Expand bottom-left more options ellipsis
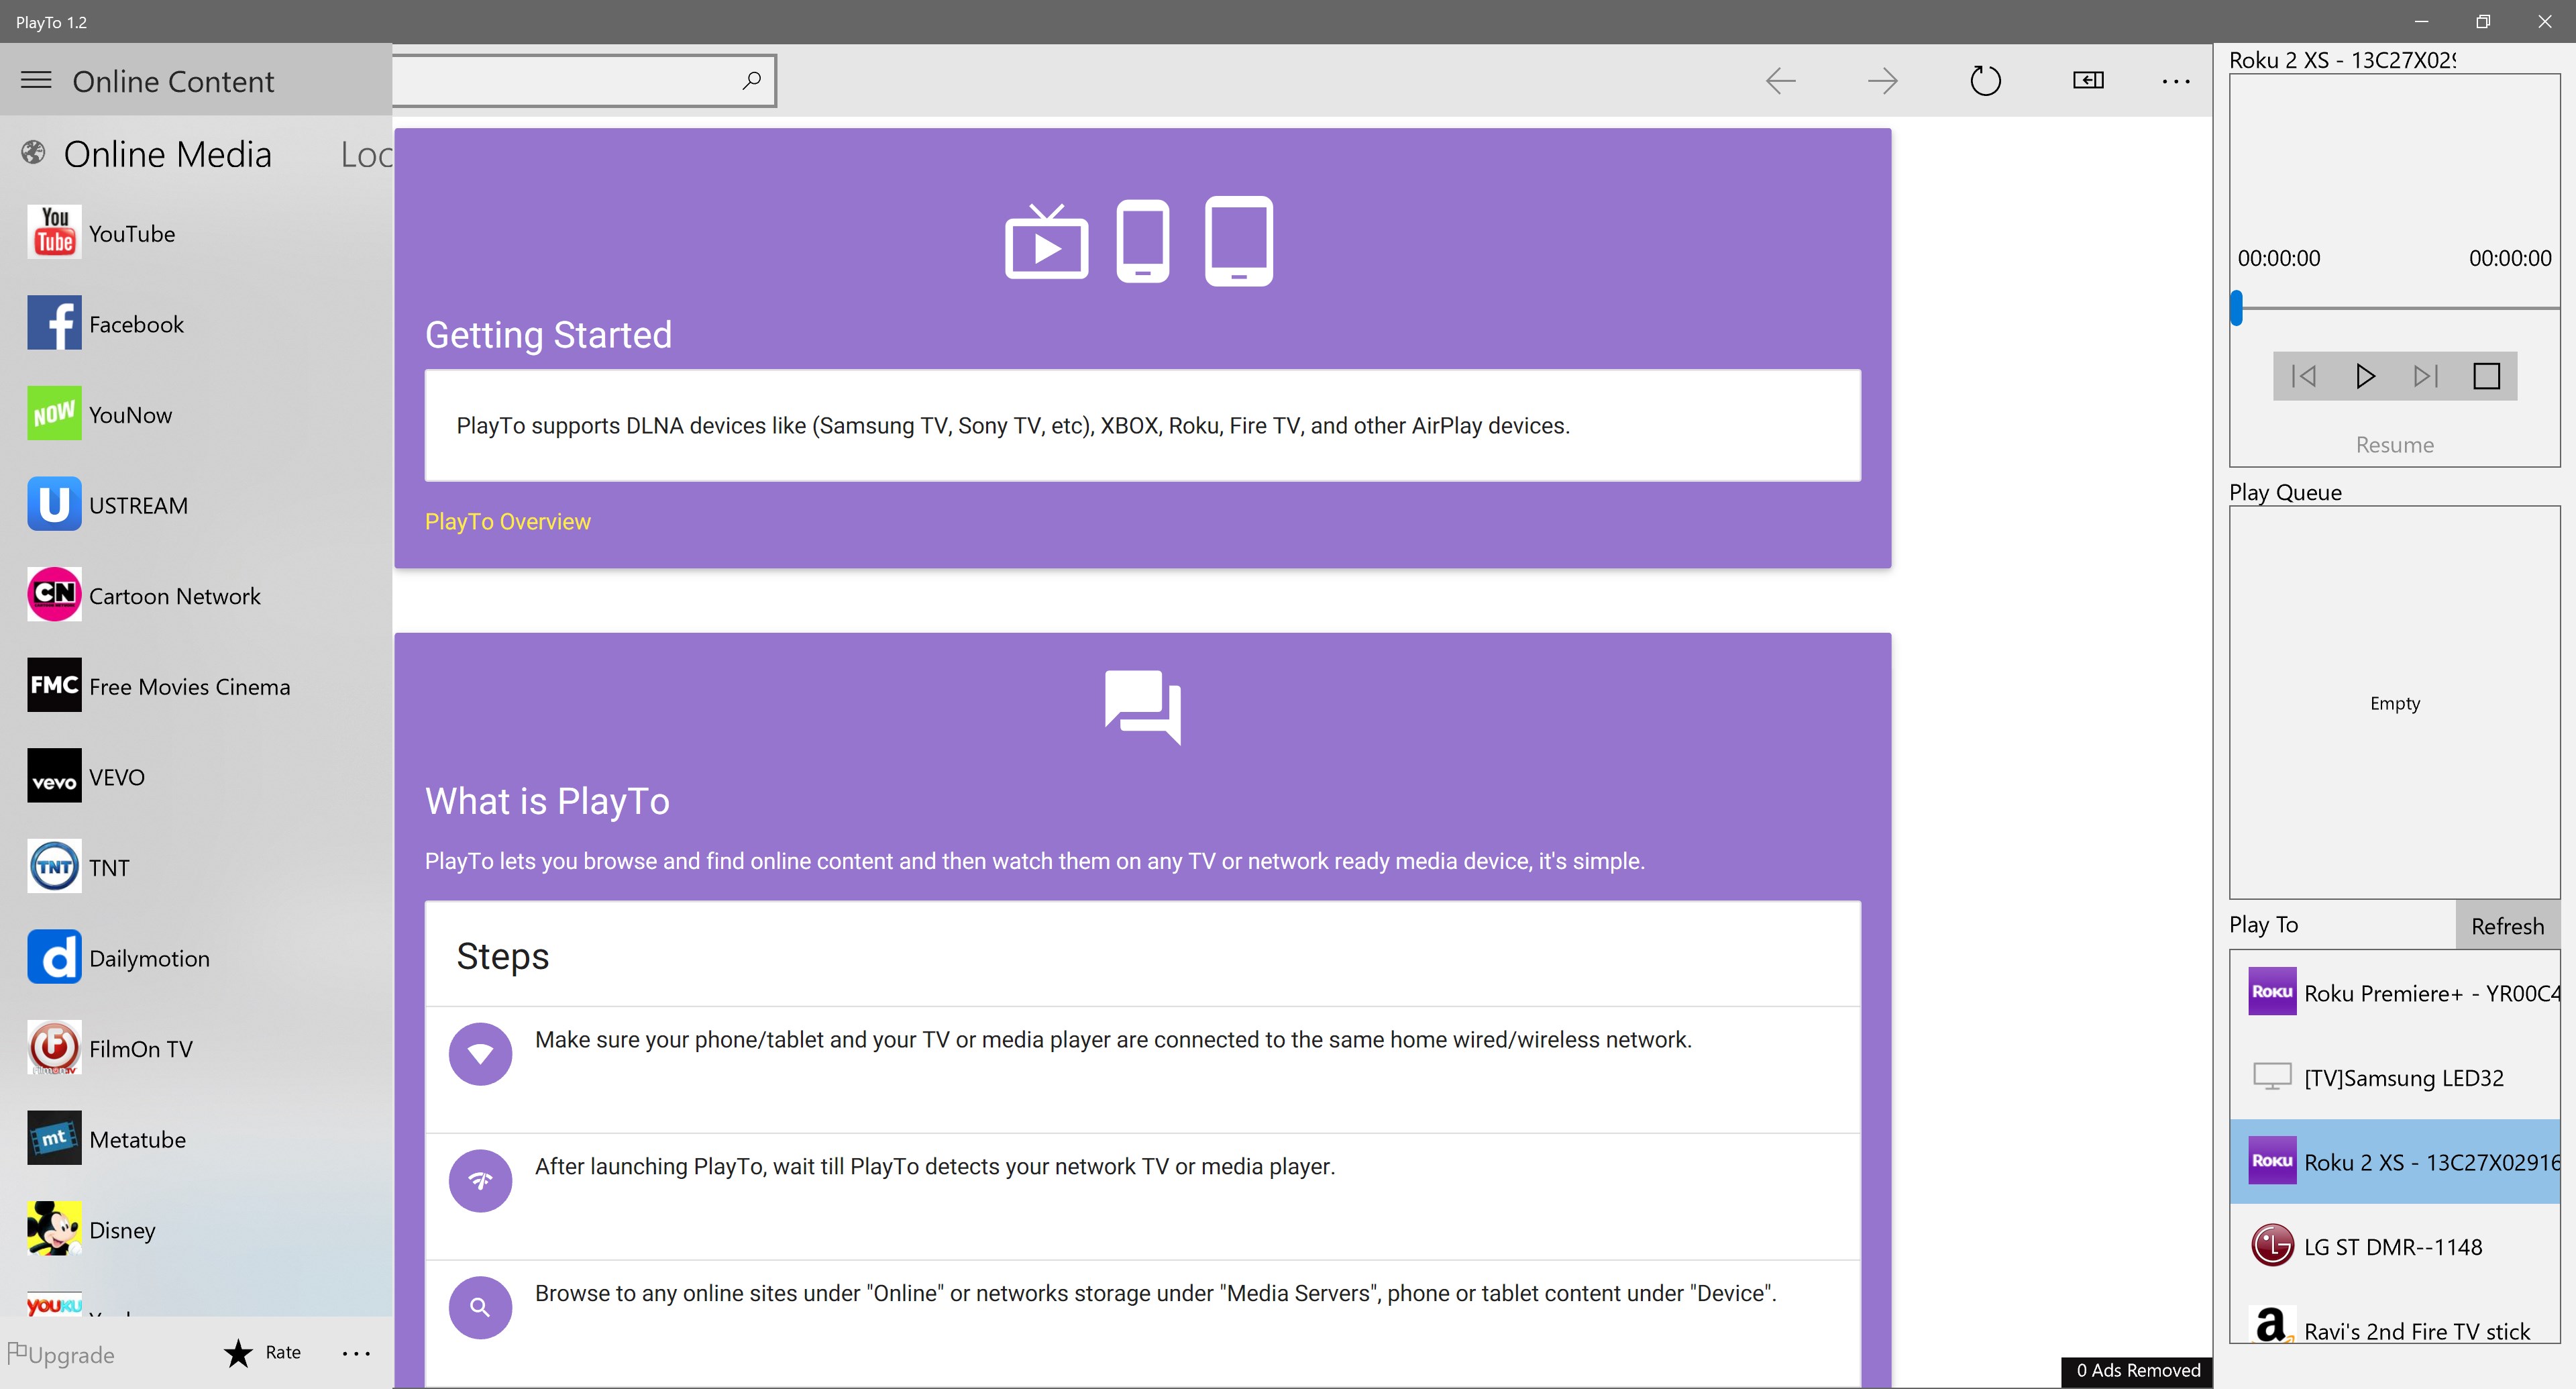2576x1389 pixels. pos(356,1353)
